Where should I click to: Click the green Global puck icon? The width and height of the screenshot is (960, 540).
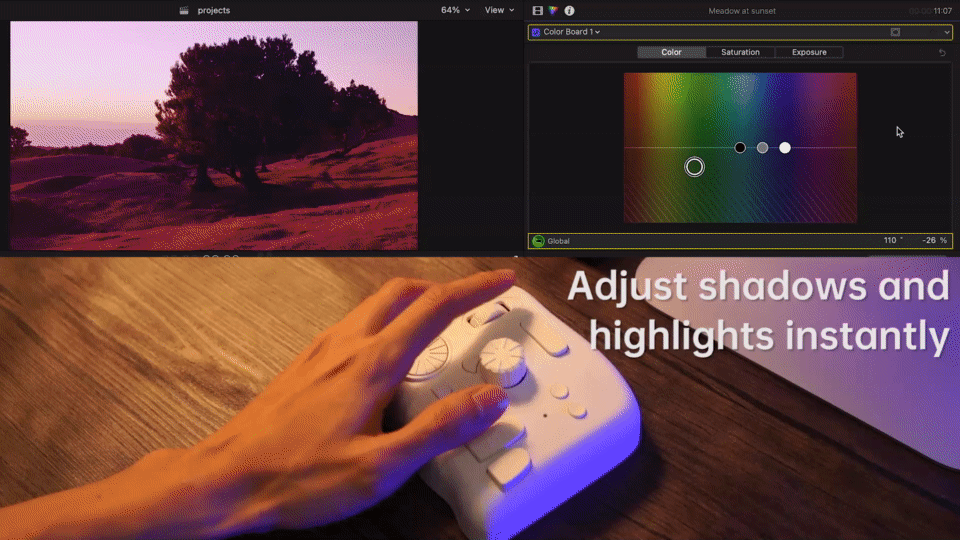coord(538,241)
